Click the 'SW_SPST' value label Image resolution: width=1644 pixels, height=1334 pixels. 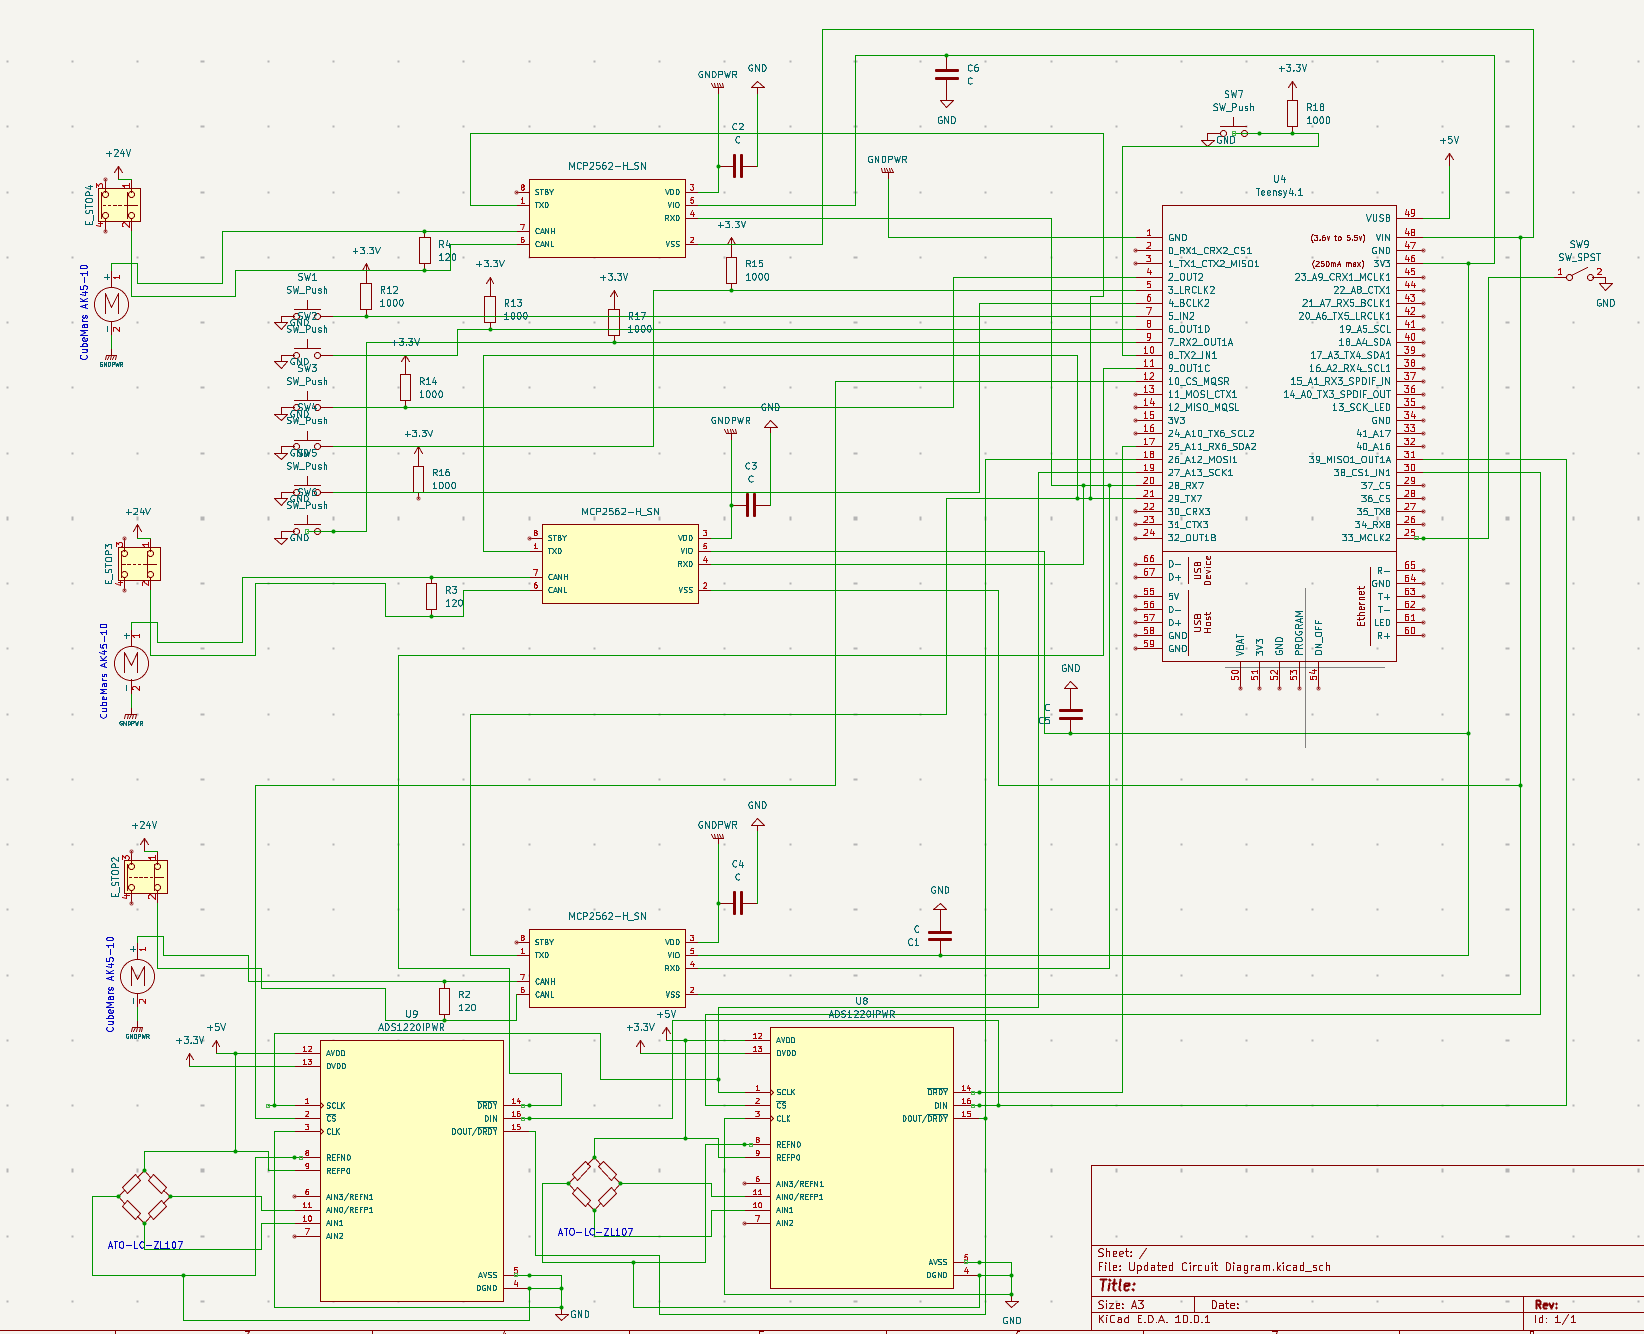click(x=1579, y=257)
